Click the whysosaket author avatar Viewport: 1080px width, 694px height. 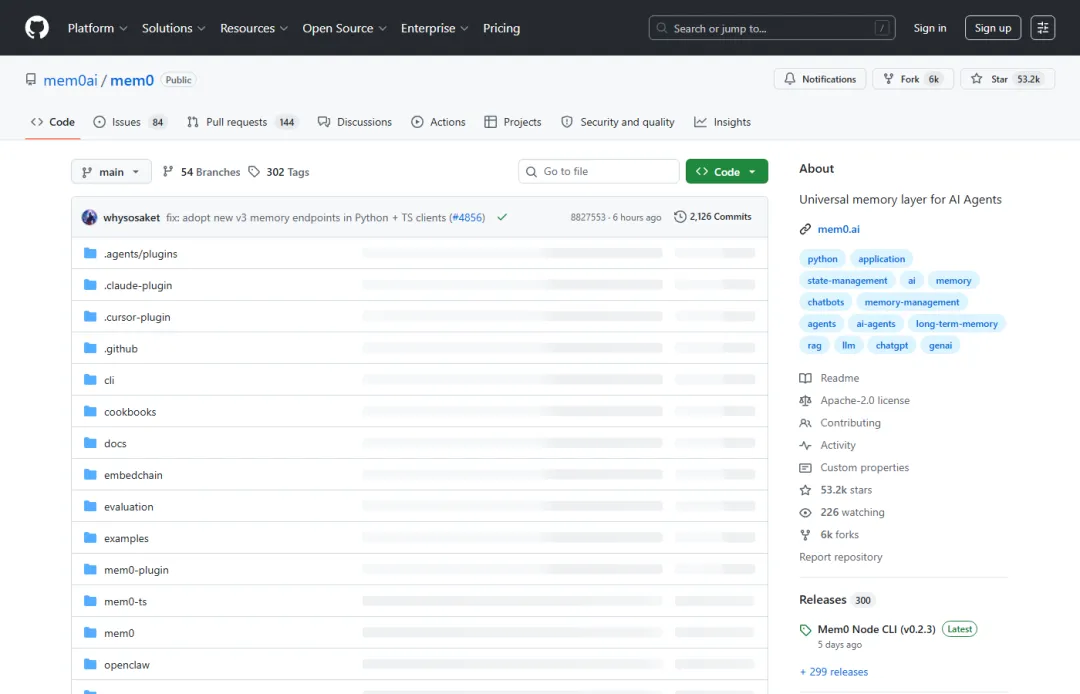90,217
